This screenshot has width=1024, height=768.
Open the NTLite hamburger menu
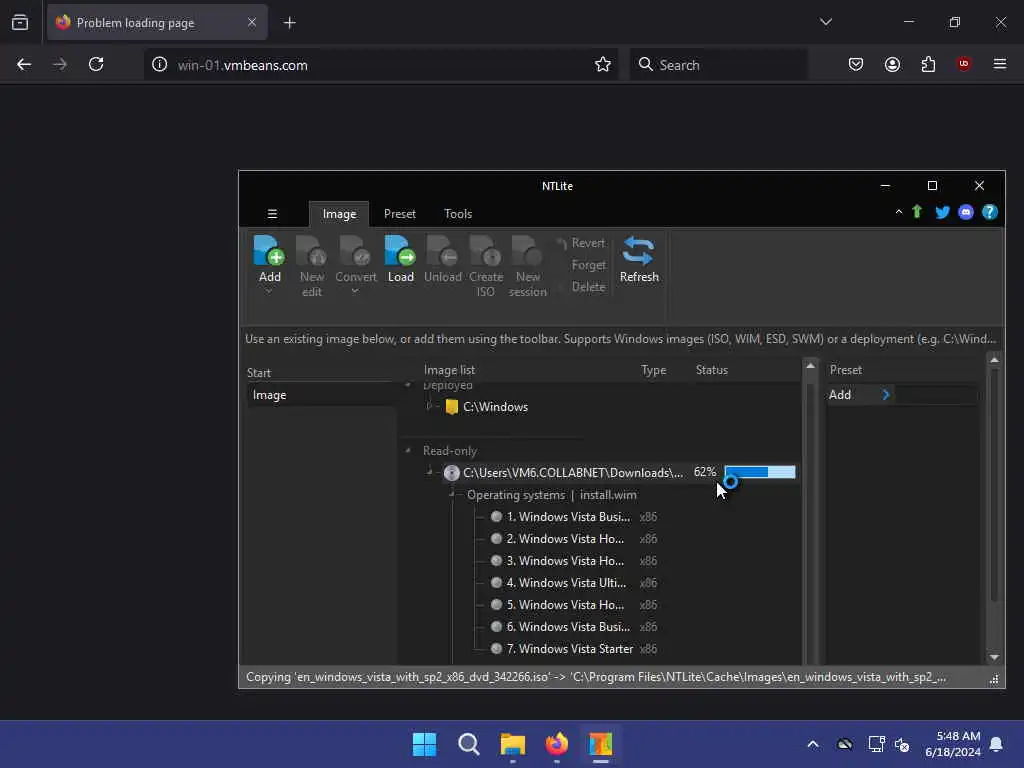click(272, 214)
